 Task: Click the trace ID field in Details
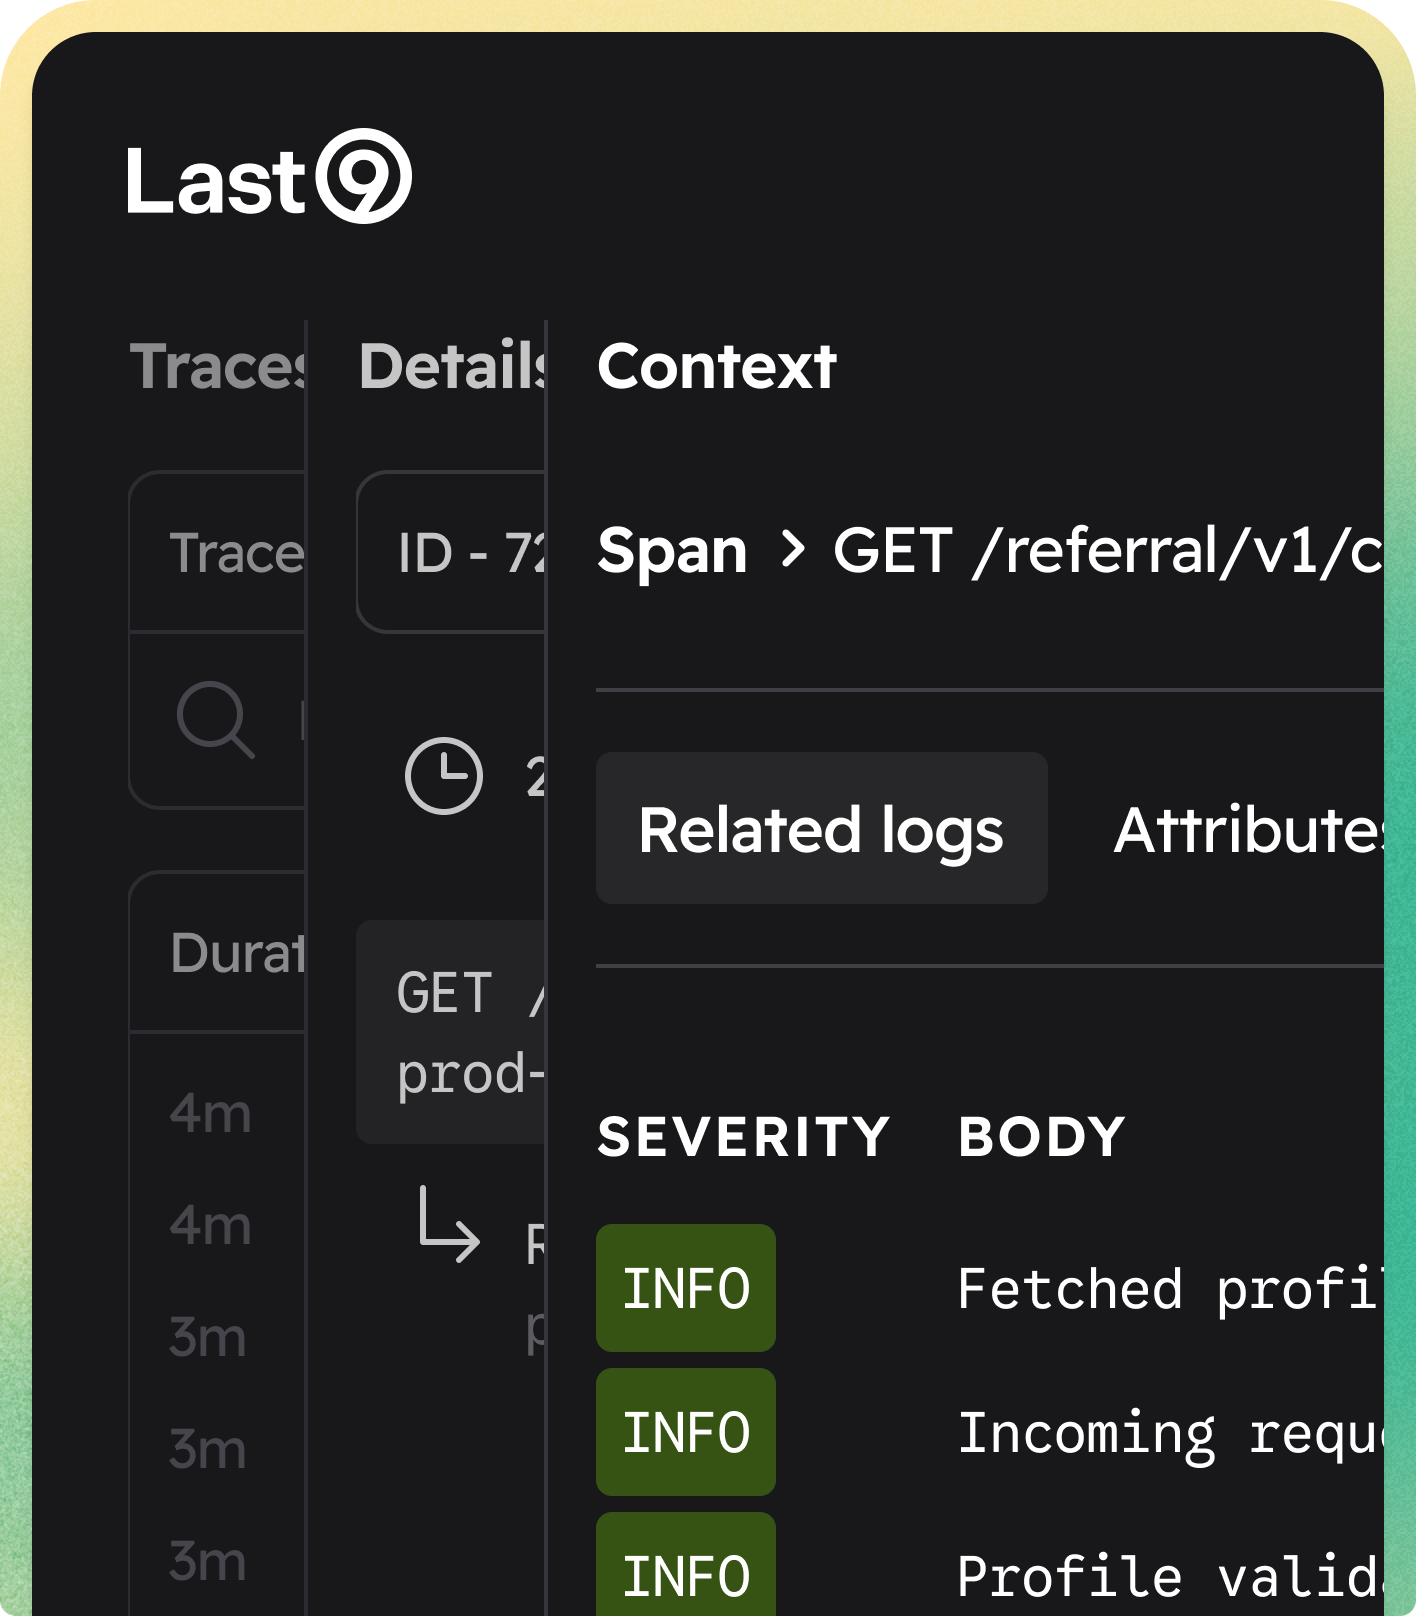click(452, 552)
